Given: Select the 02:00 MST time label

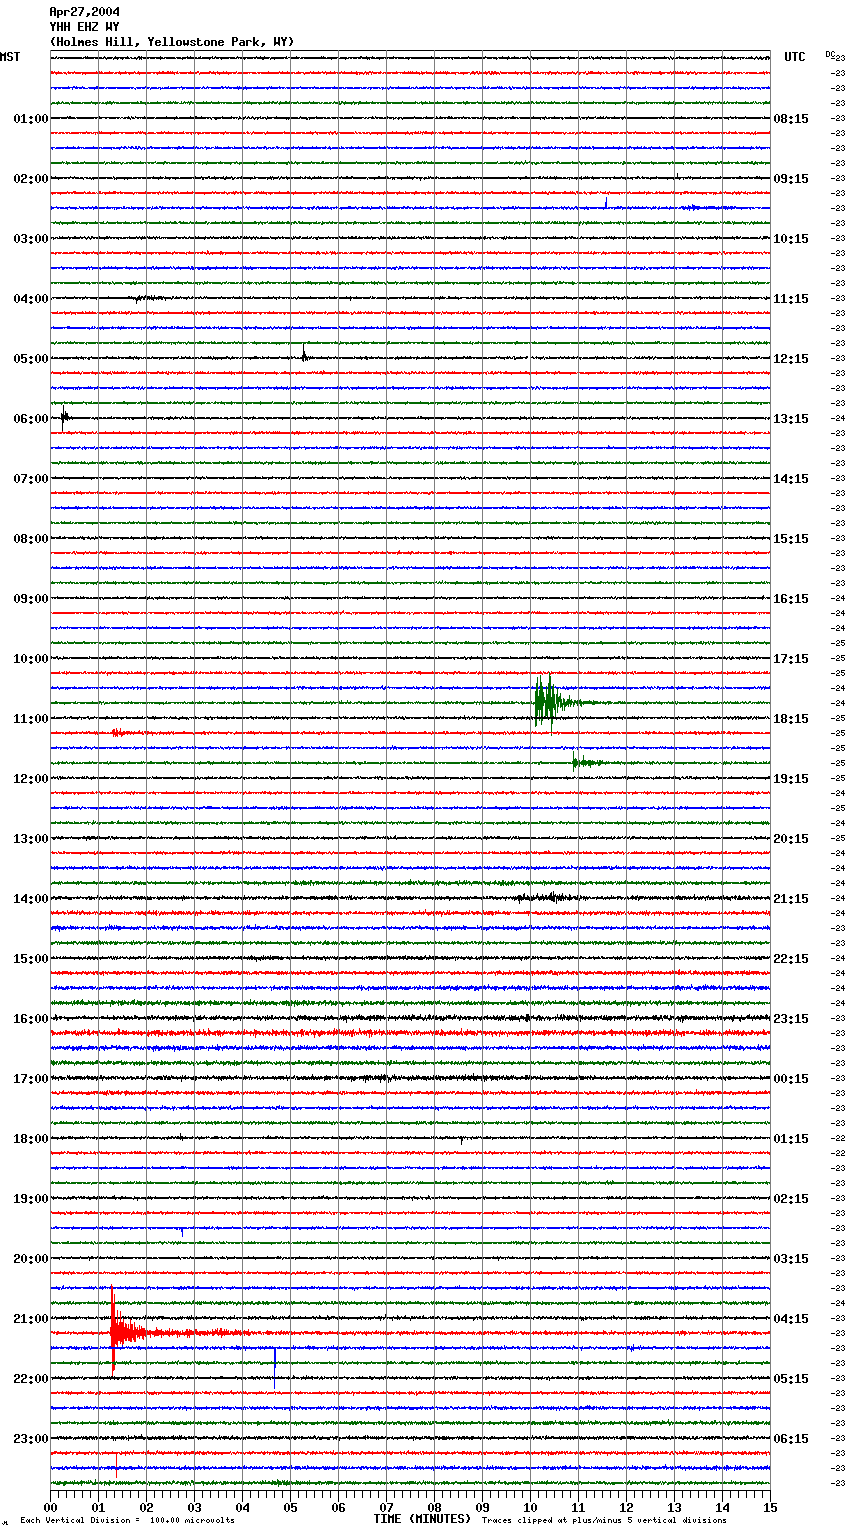Looking at the screenshot, I should pyautogui.click(x=31, y=179).
